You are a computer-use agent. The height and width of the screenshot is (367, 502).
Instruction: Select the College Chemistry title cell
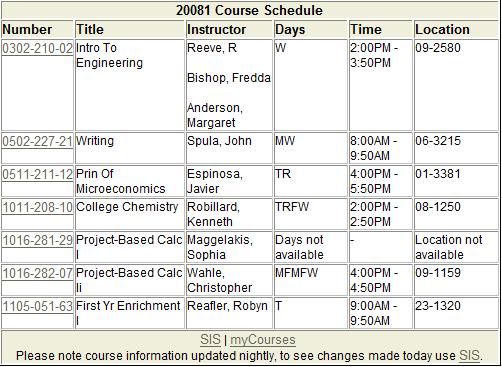click(x=130, y=214)
